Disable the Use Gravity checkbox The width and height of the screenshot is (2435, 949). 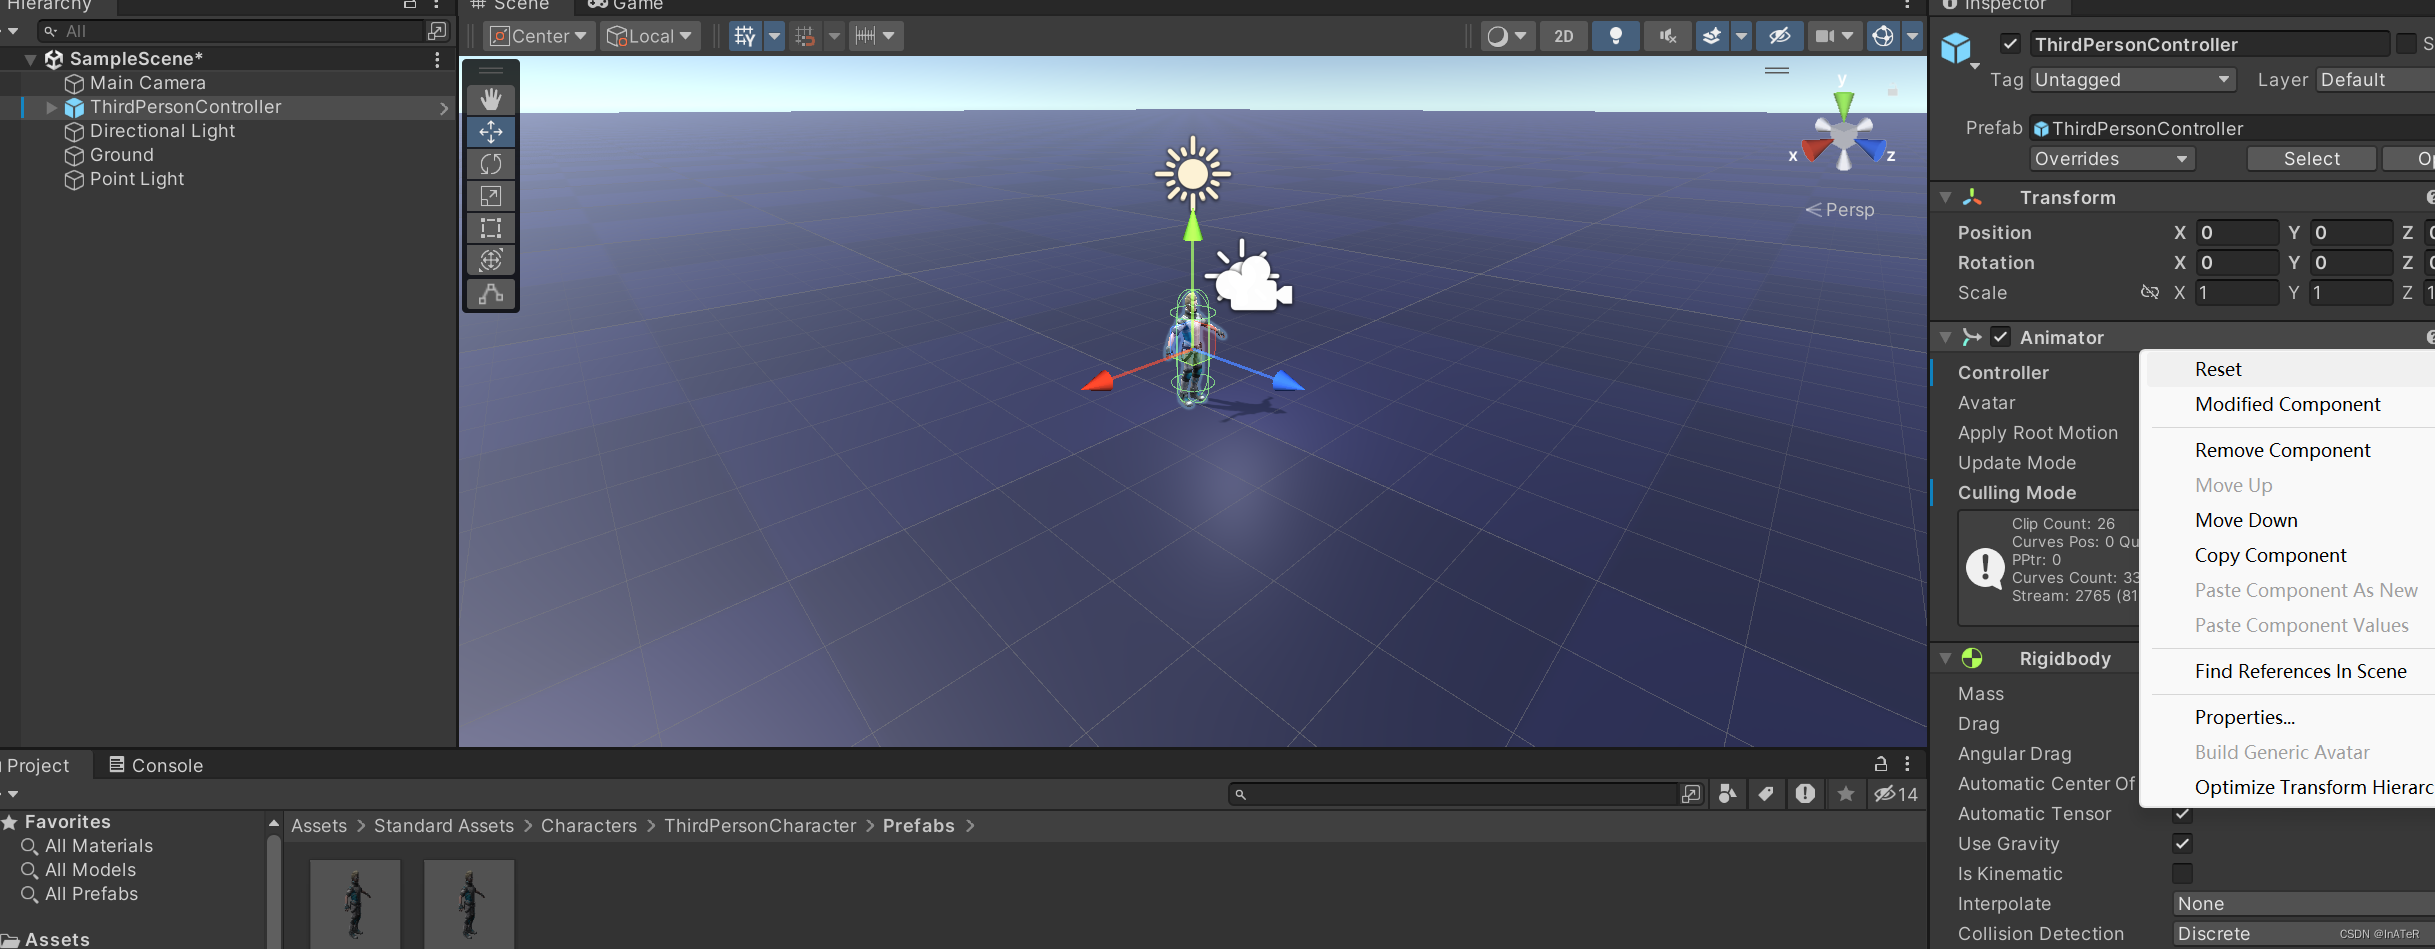[x=2183, y=843]
